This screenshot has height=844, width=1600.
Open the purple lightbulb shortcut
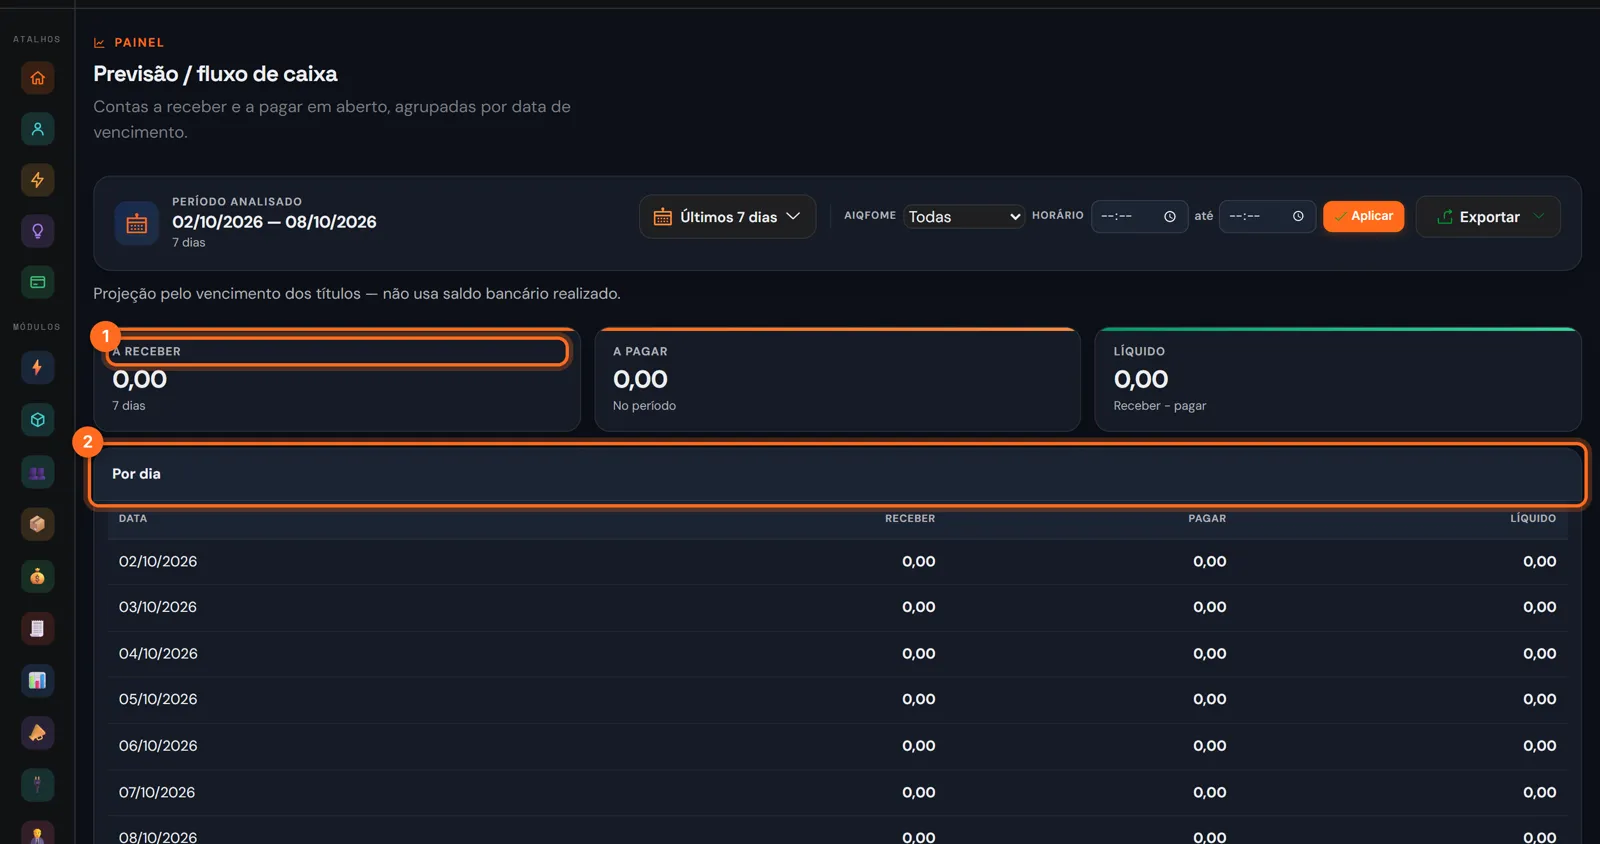(38, 231)
